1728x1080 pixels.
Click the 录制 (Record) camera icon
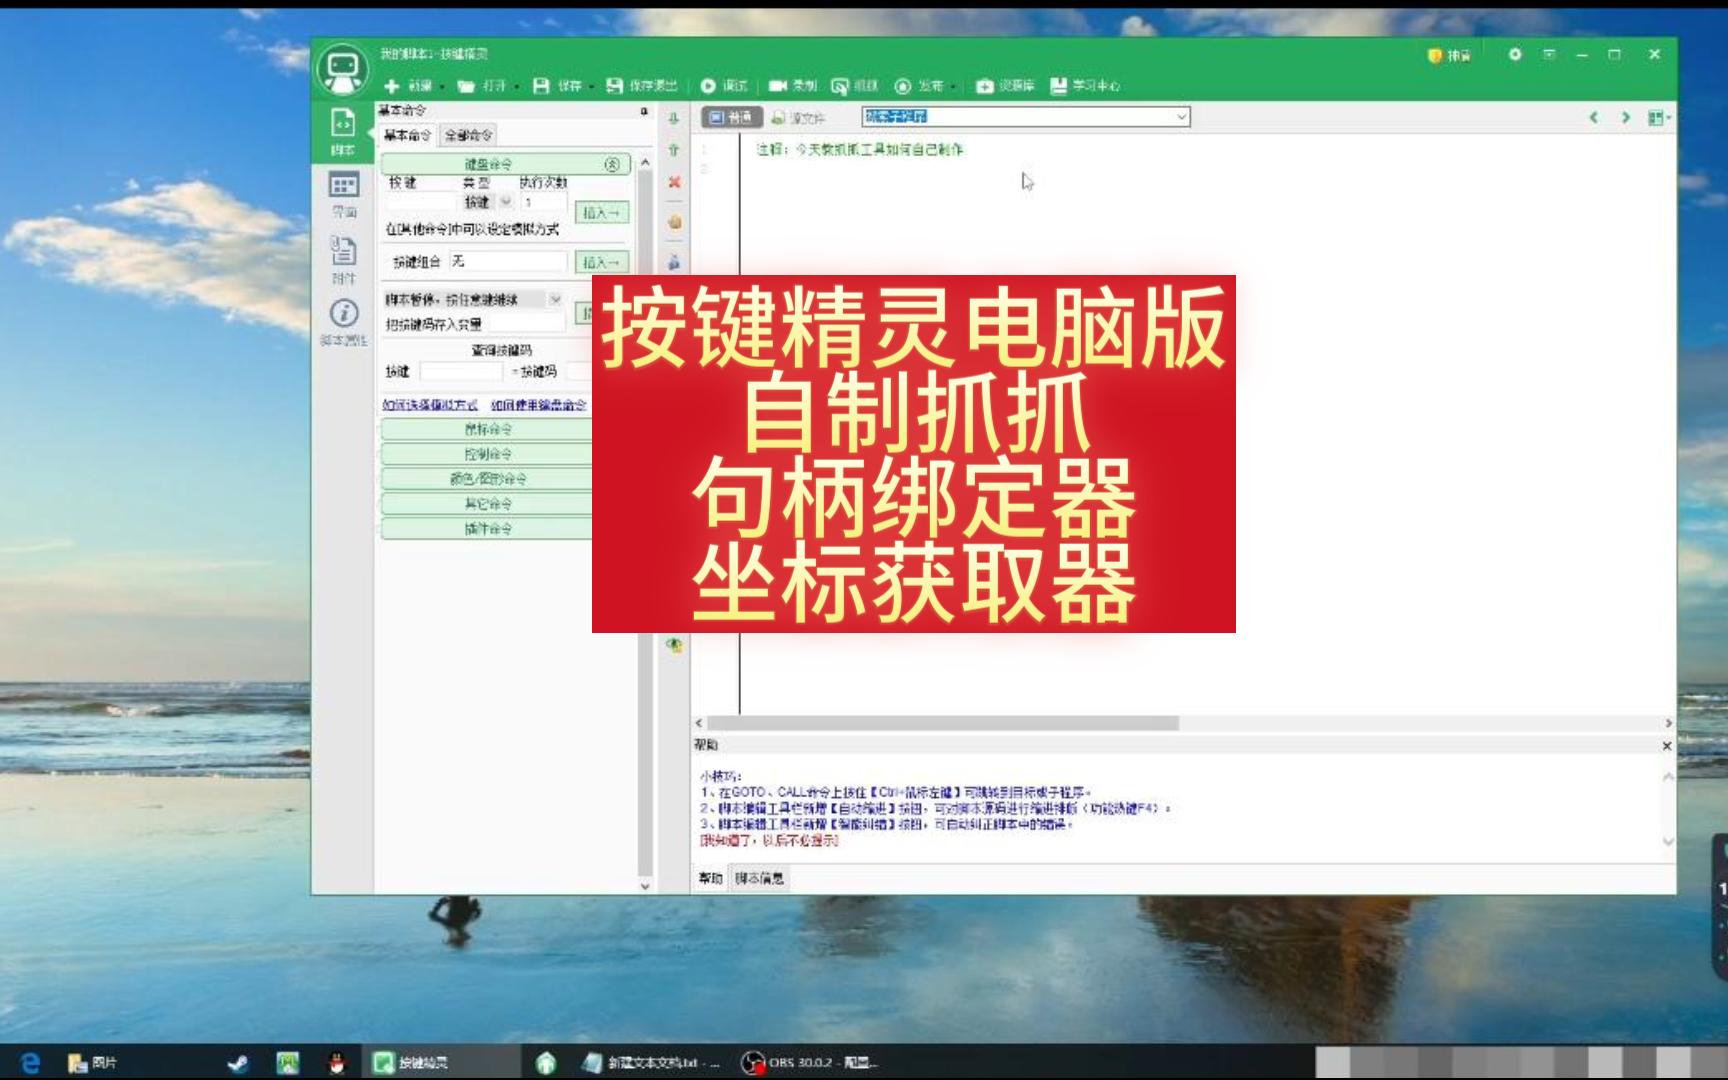click(x=778, y=86)
